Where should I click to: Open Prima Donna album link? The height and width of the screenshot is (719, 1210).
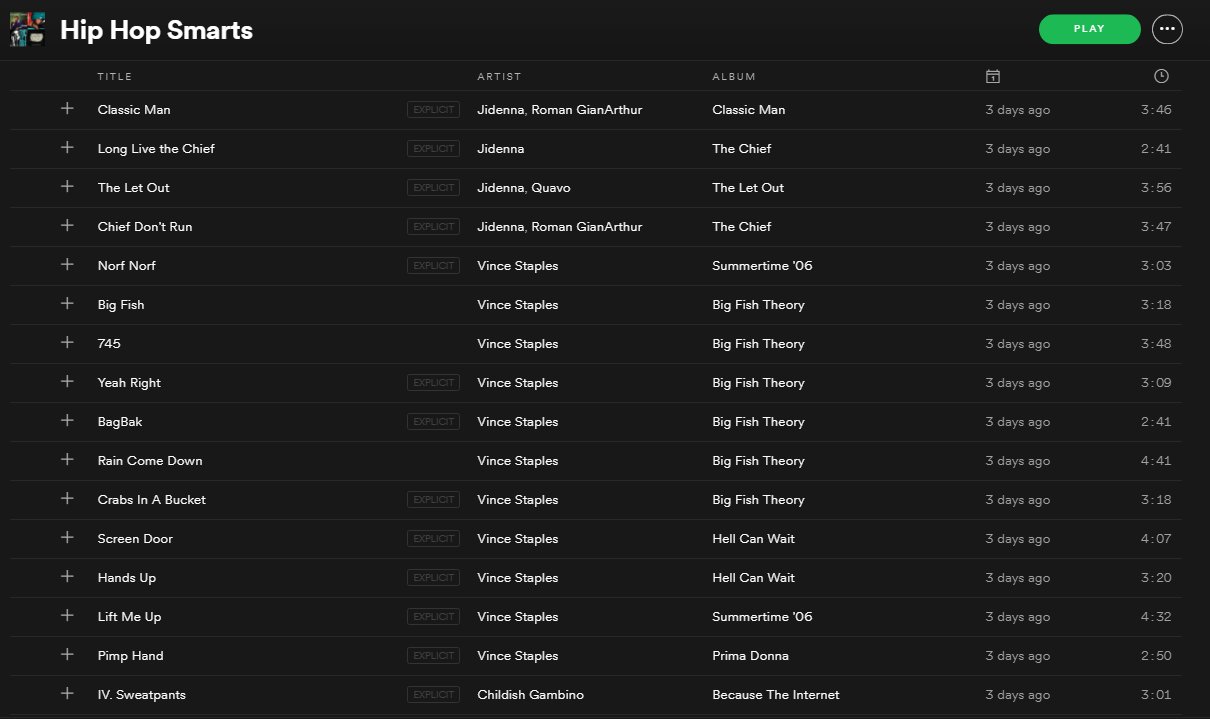(x=750, y=656)
